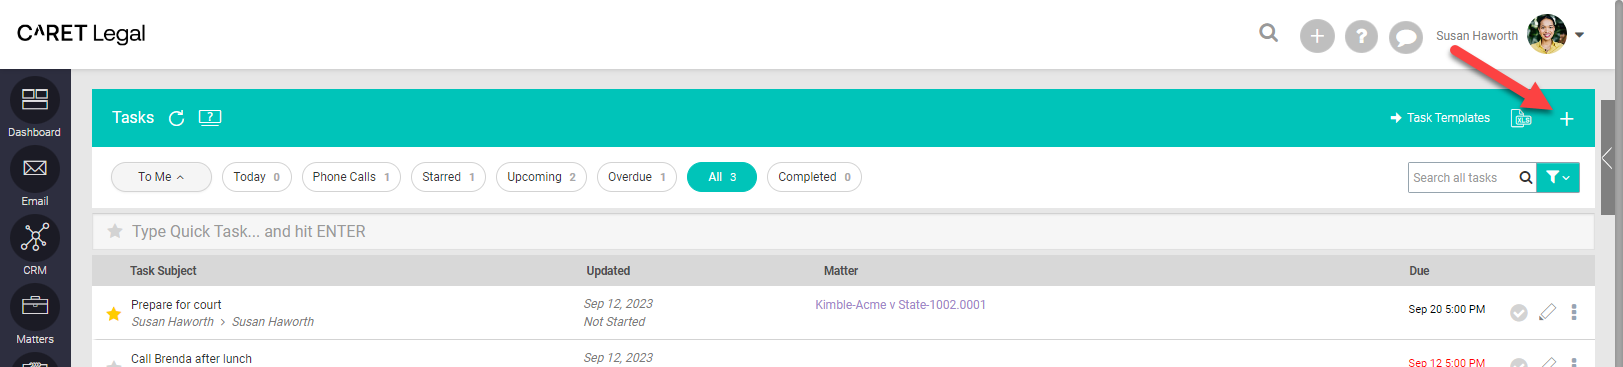Click the Type Quick Task input field
Viewport: 1623px width, 367px height.
(843, 232)
